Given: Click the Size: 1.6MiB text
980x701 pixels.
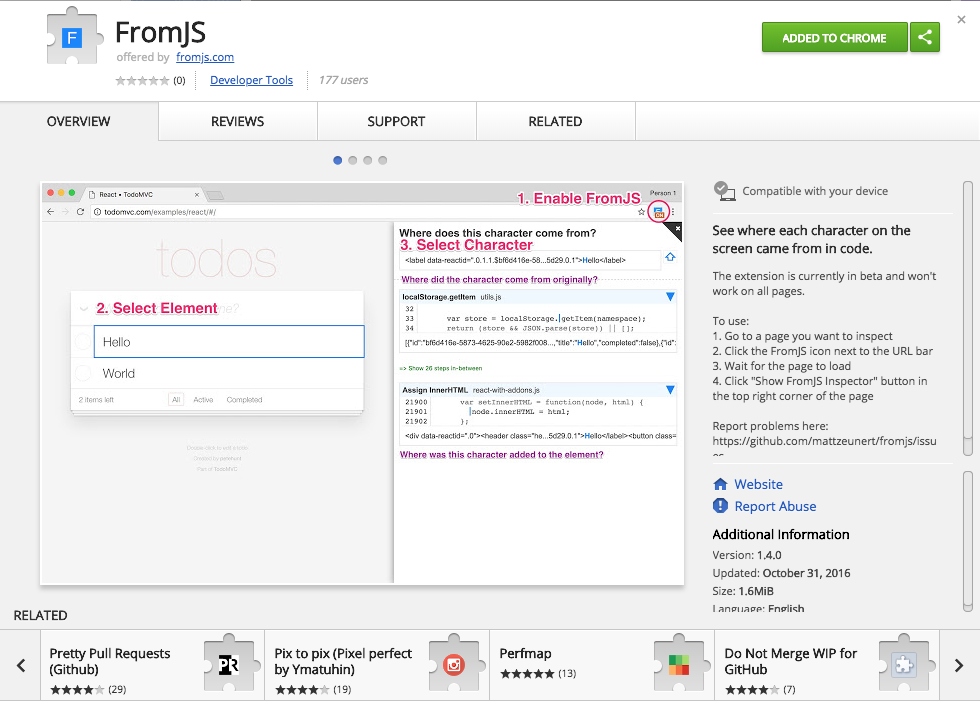Looking at the screenshot, I should tap(743, 591).
